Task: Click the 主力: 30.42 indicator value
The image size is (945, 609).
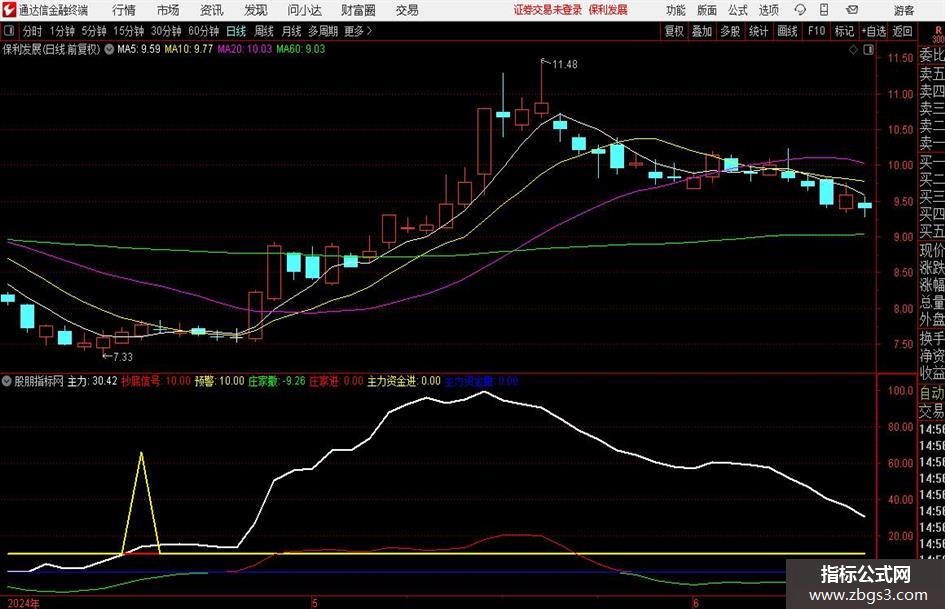Action: tap(92, 381)
